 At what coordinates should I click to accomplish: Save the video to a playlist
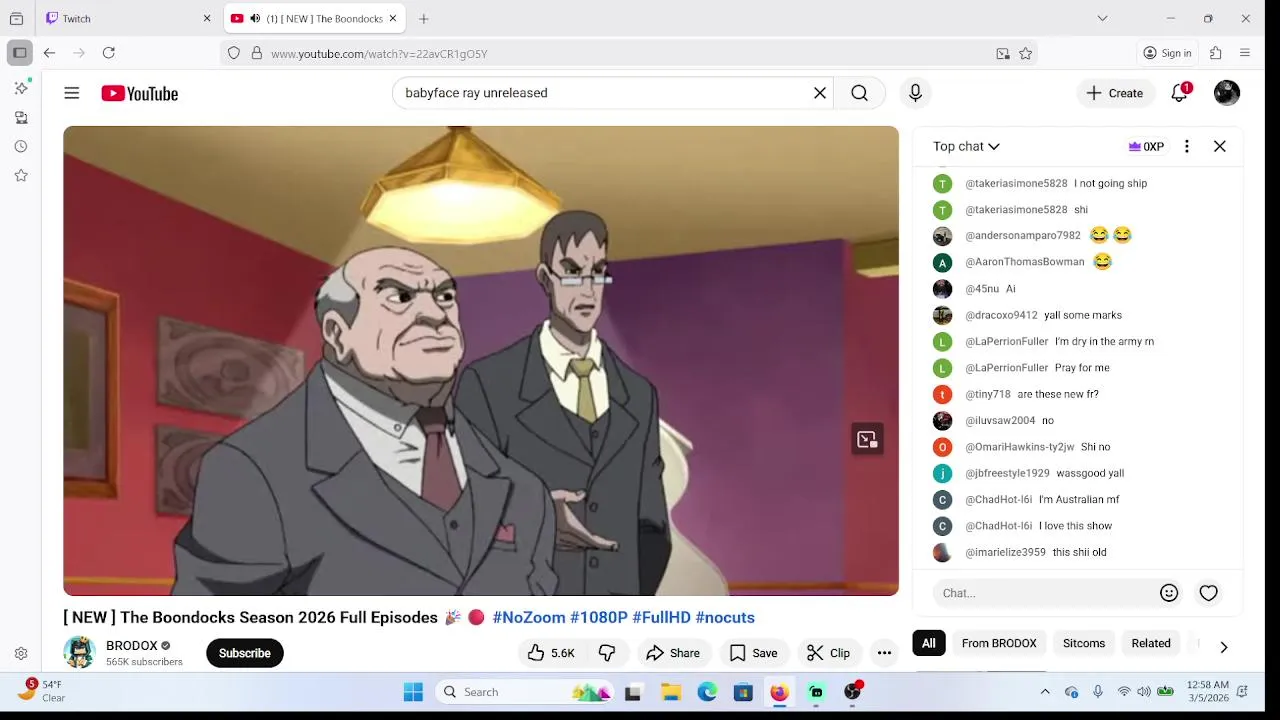click(753, 653)
